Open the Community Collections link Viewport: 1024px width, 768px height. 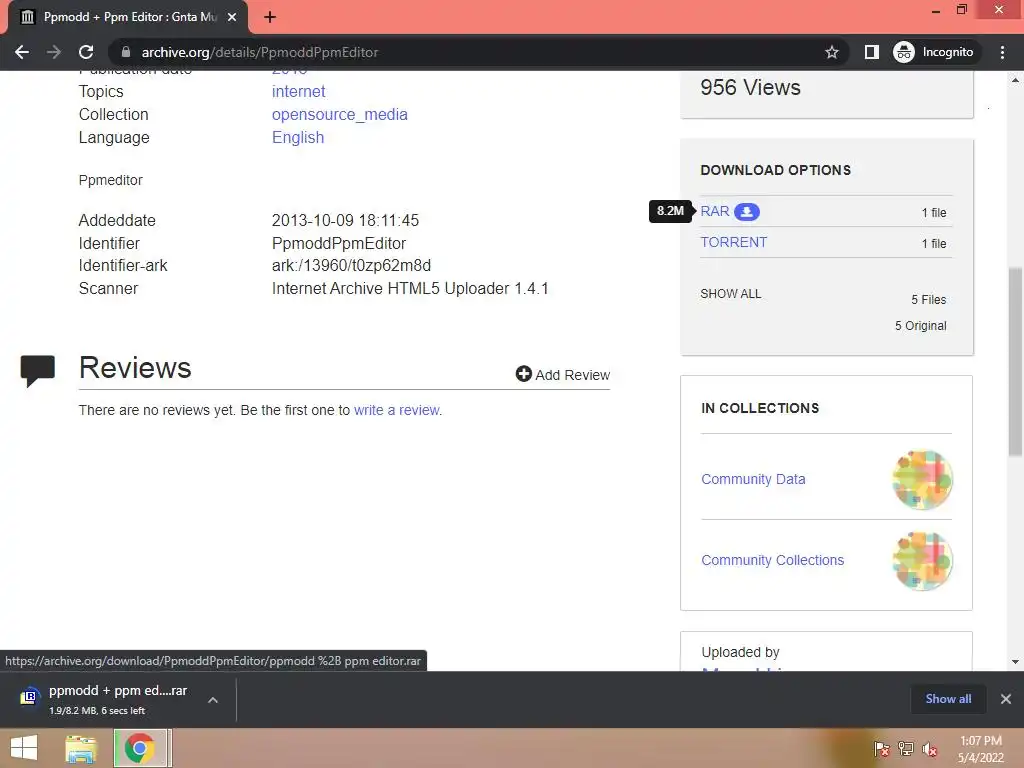773,560
